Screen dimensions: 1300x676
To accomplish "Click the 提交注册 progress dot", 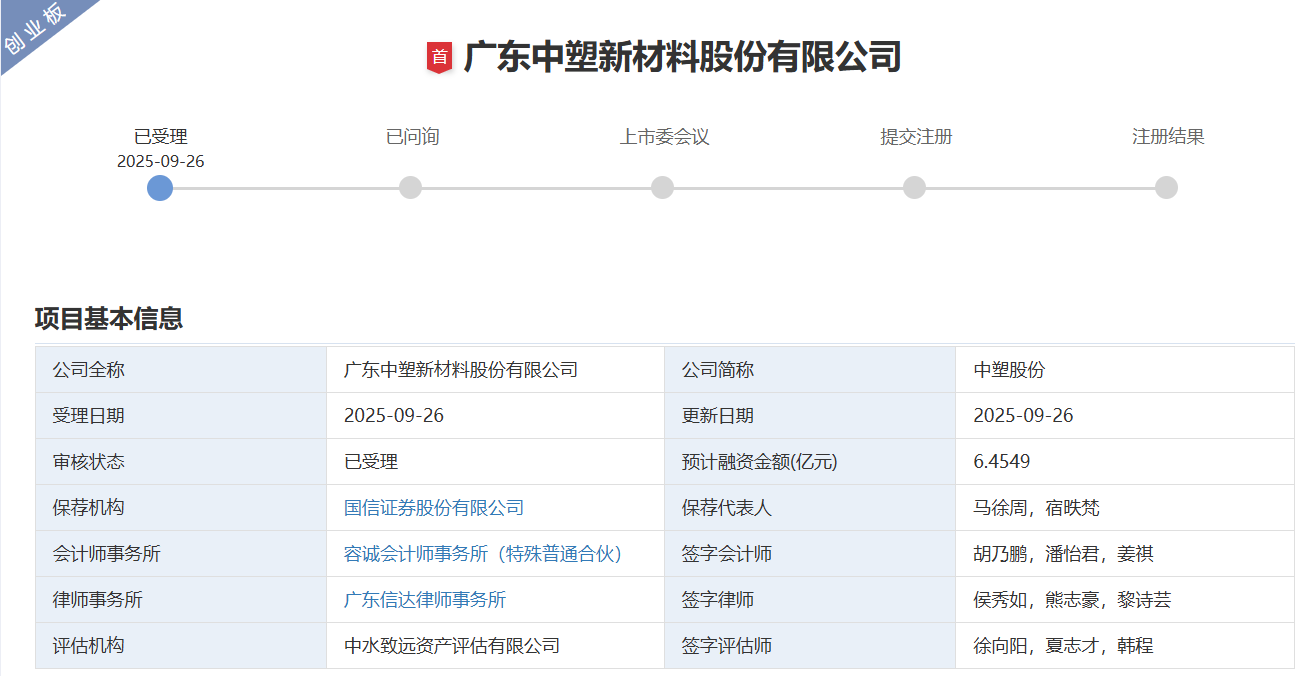I will coord(915,188).
